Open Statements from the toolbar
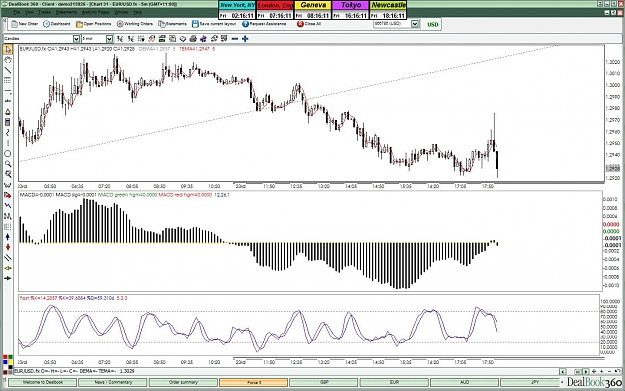625x391 pixels. [173, 24]
